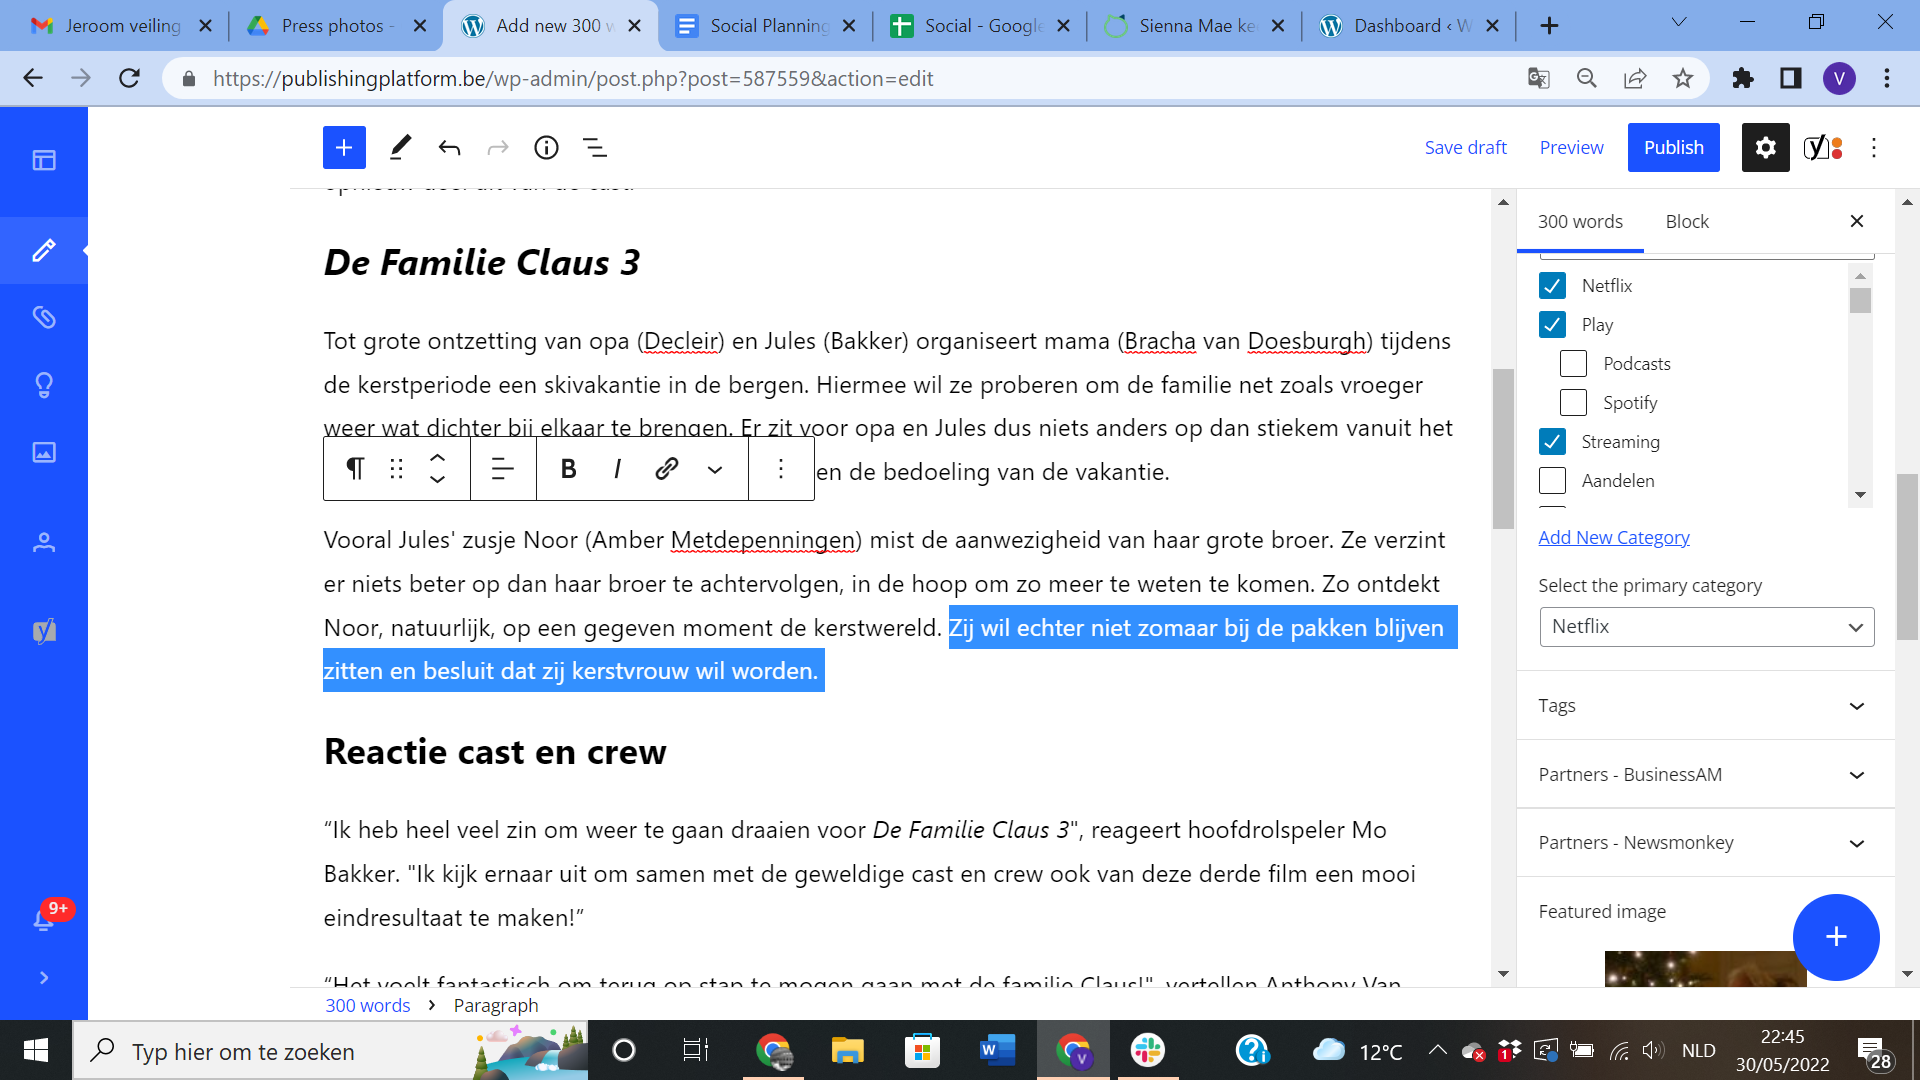Open the list view outline icon
Viewport: 1920px width, 1080px height.
(x=595, y=148)
